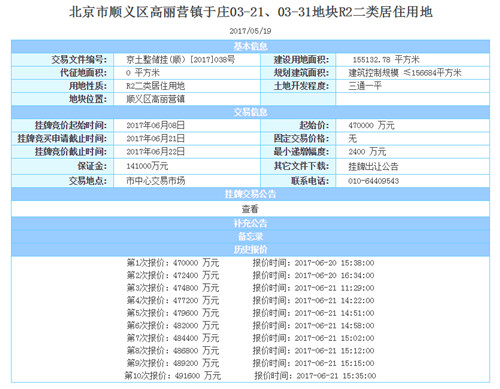
Task: Click the 代征地面积 label
Action: [84, 73]
